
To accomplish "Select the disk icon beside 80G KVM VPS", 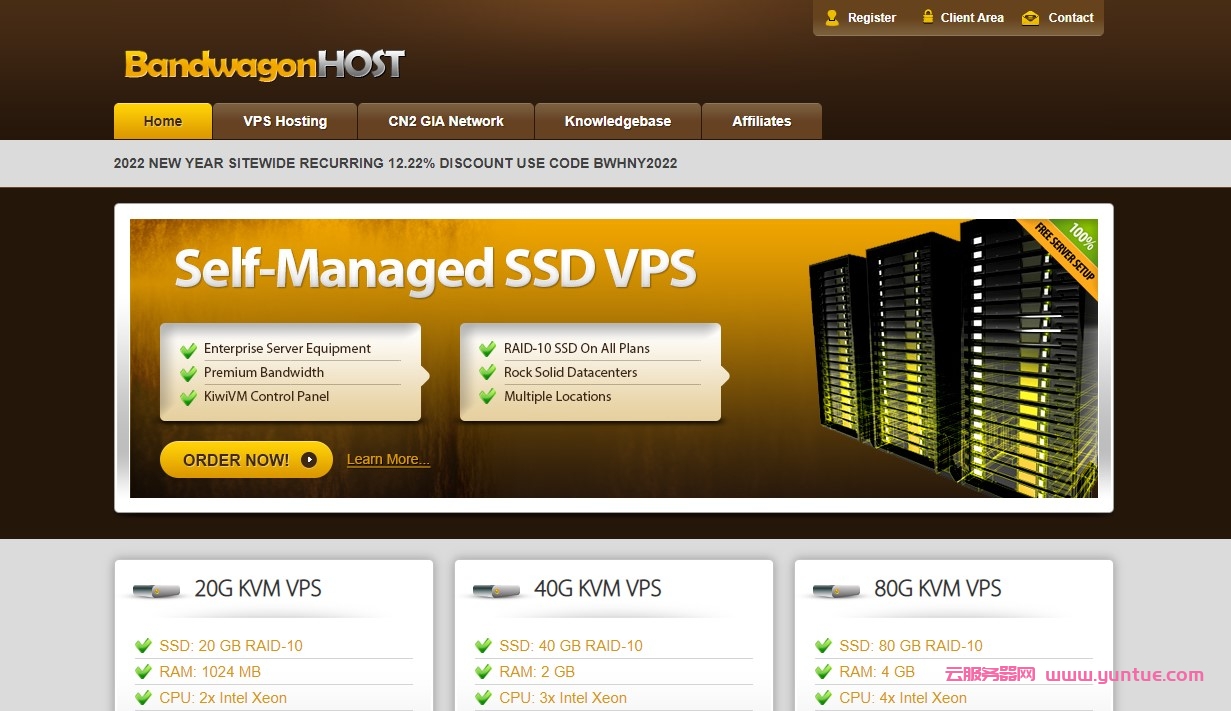I will click(836, 589).
